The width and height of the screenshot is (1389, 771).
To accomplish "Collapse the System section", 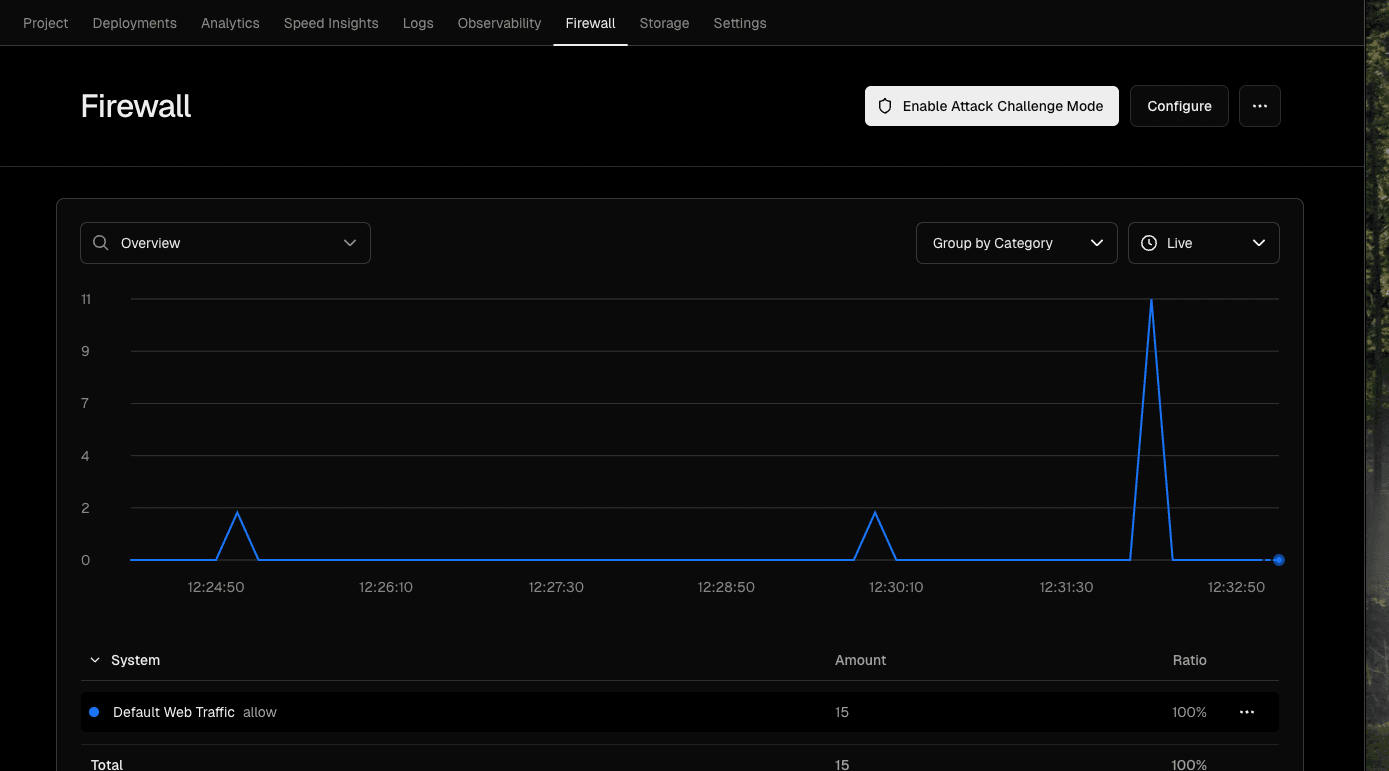I will tap(95, 660).
